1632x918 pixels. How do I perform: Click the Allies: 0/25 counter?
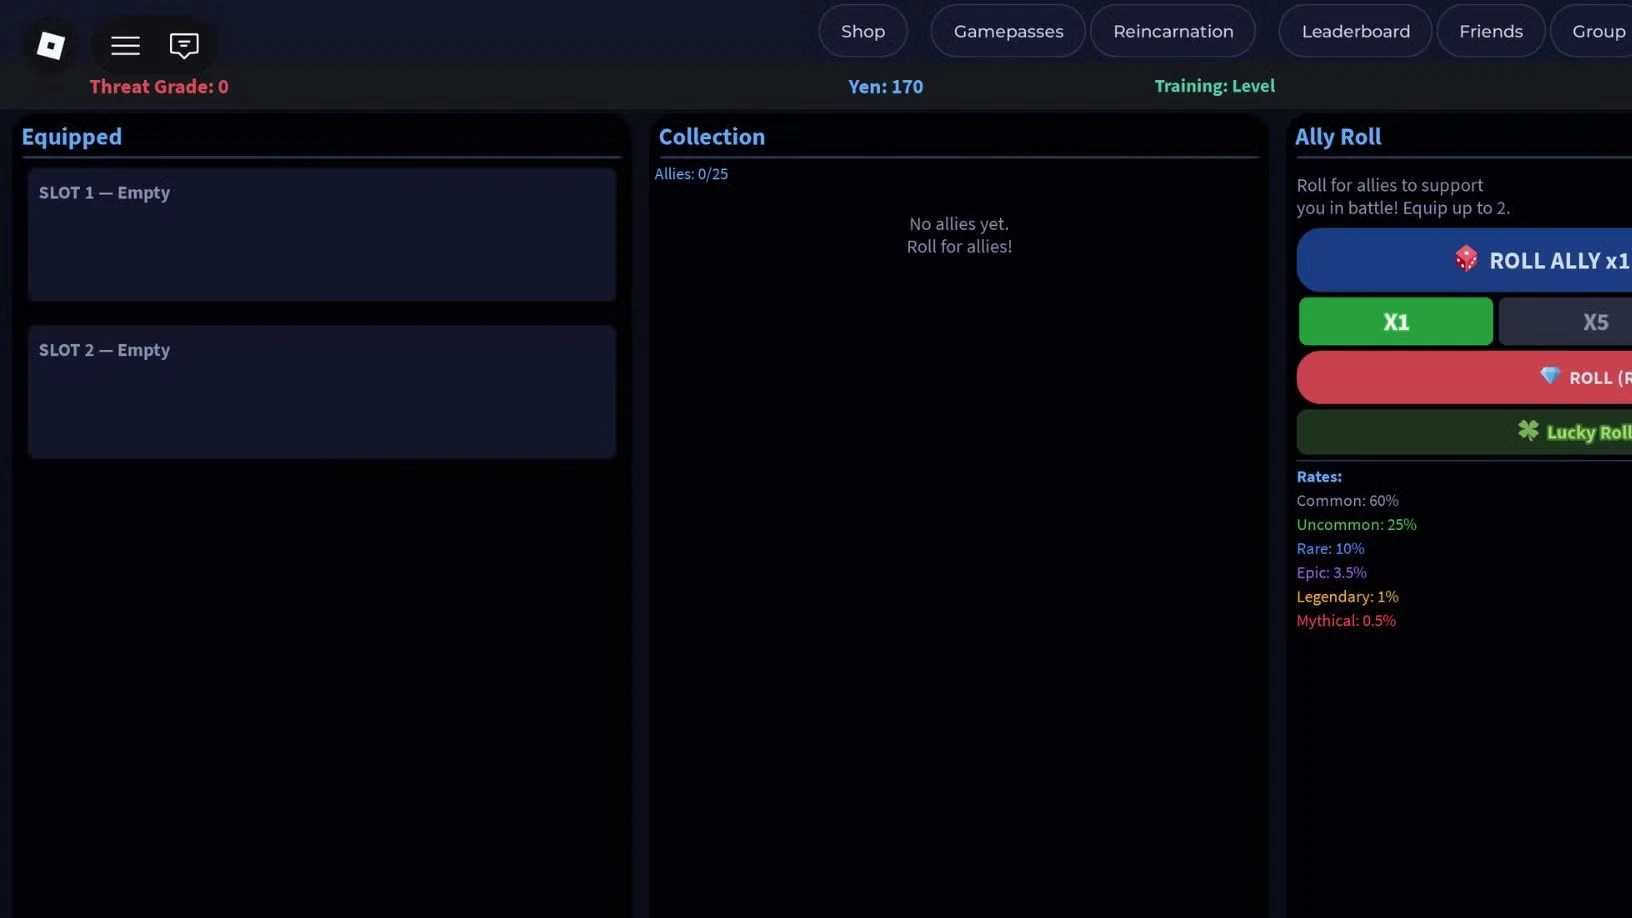(691, 174)
